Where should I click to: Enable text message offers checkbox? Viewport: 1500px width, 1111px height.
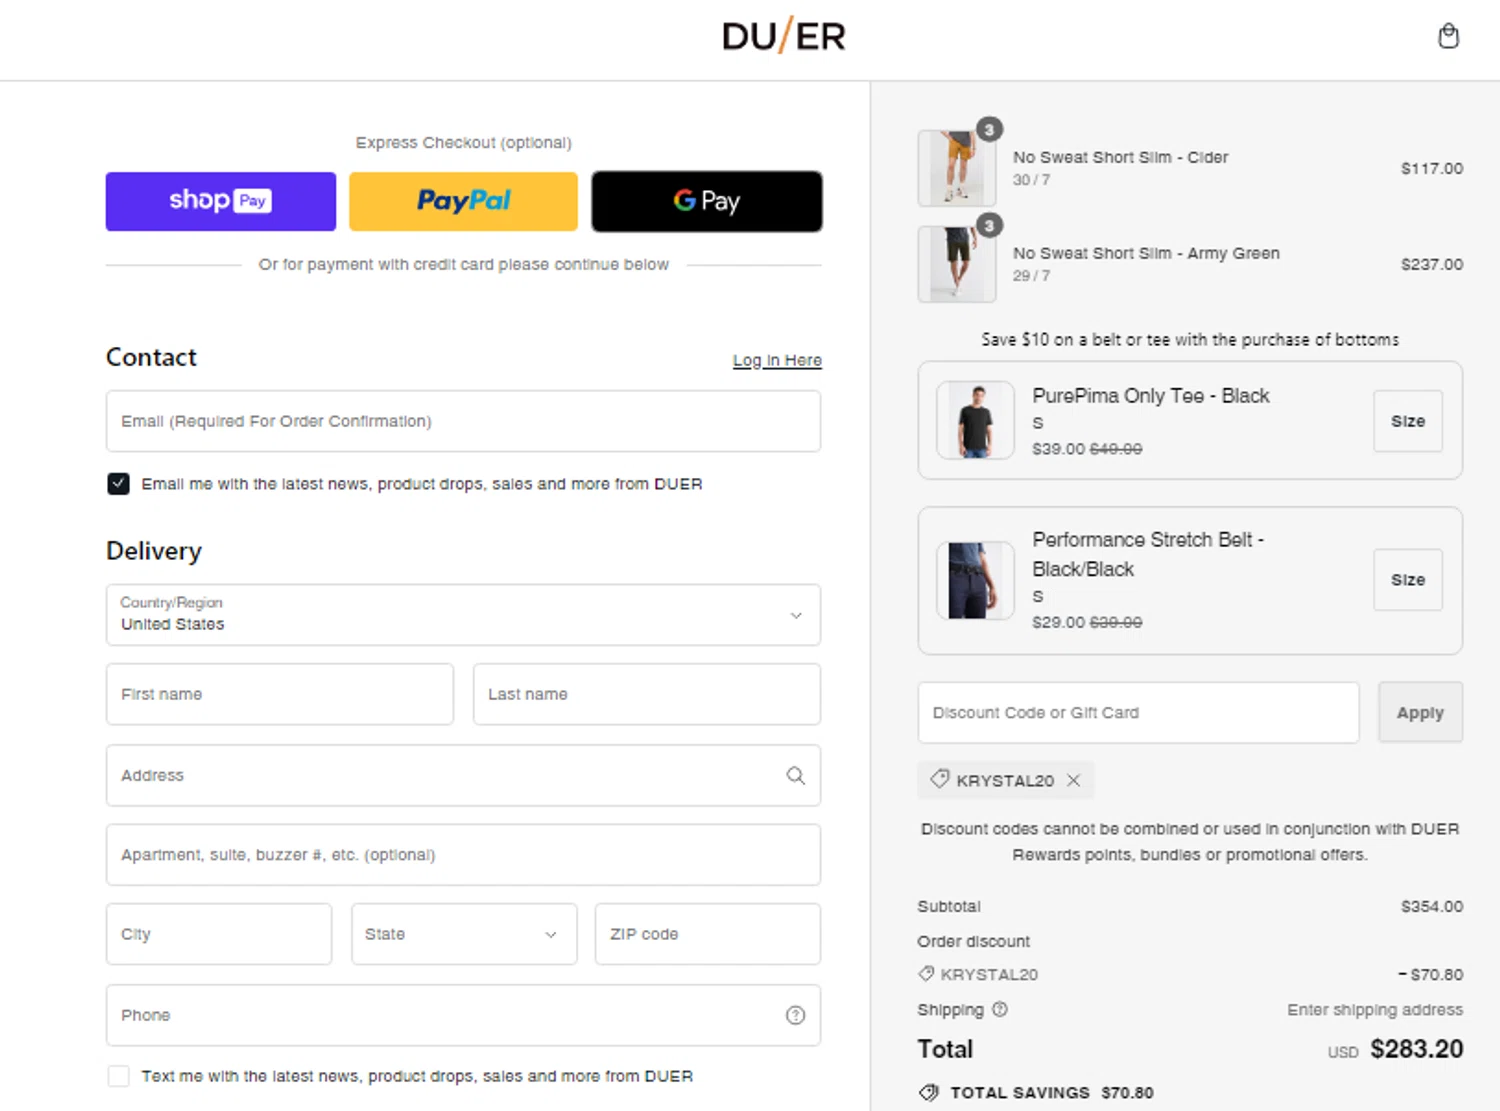118,1076
